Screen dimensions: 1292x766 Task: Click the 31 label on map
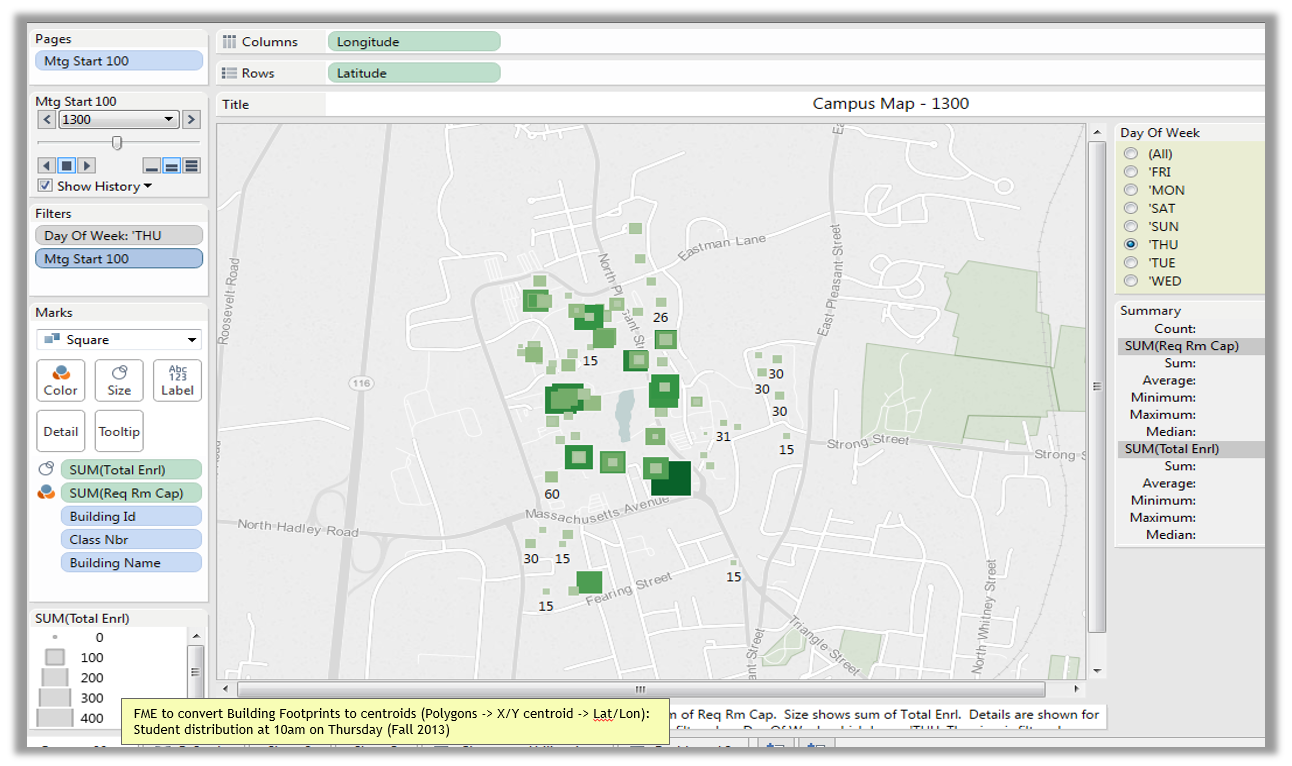723,436
